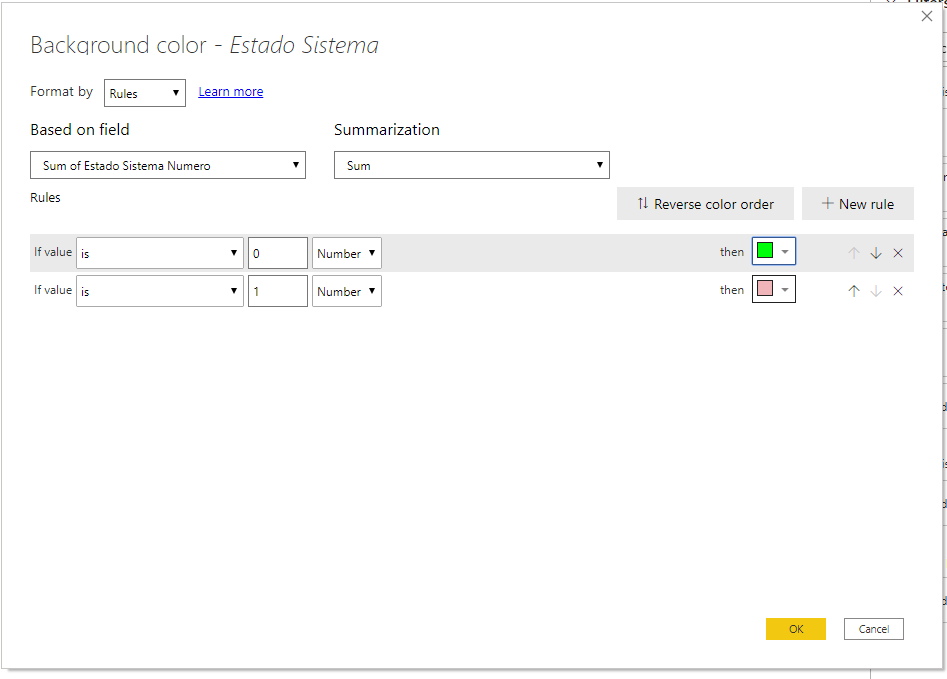Click the pink color swatch
This screenshot has height=679, width=947.
[765, 289]
